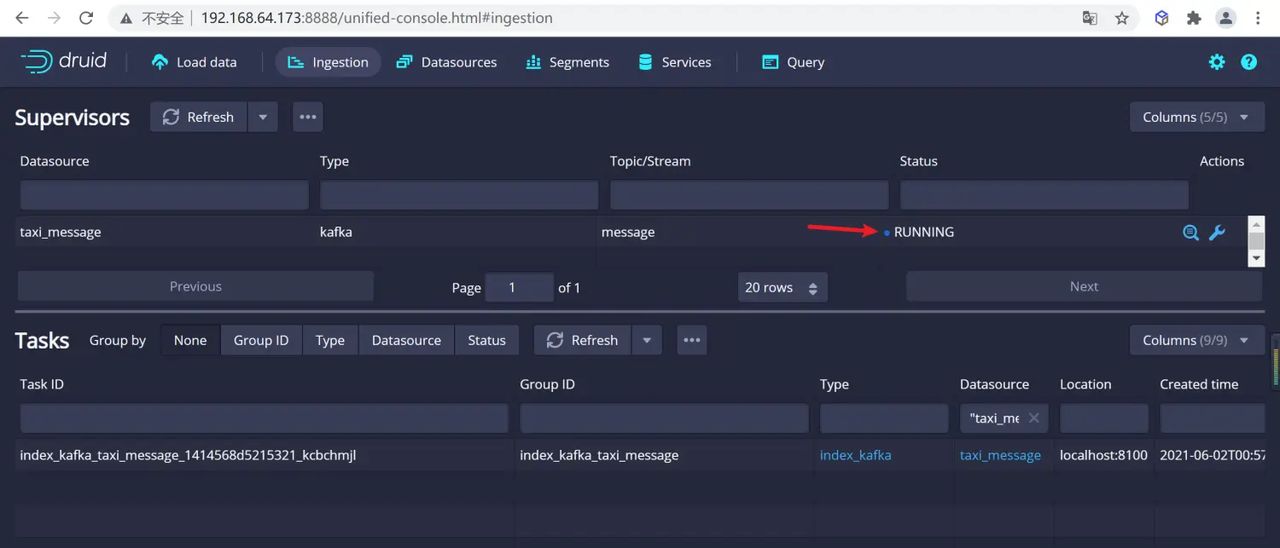The height and width of the screenshot is (548, 1280).
Task: Click the kafka type cell
Action: [x=336, y=232]
